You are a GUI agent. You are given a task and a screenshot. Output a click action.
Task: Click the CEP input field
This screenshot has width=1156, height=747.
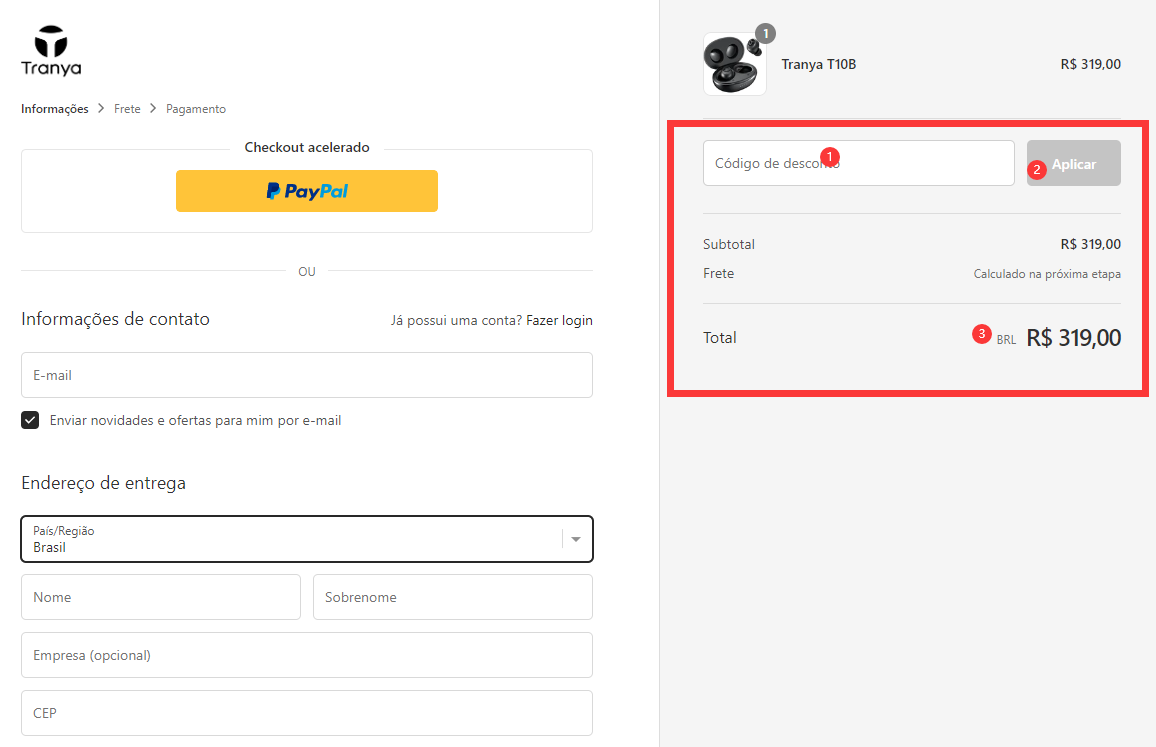[306, 713]
